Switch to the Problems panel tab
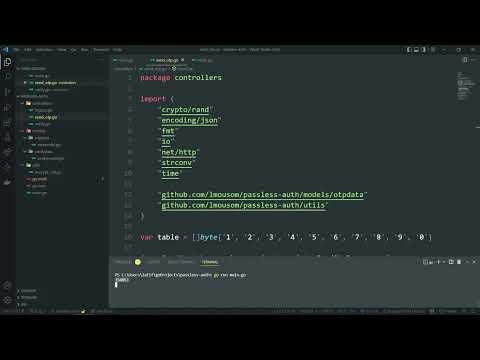This screenshot has width=480, height=360. click(x=124, y=262)
